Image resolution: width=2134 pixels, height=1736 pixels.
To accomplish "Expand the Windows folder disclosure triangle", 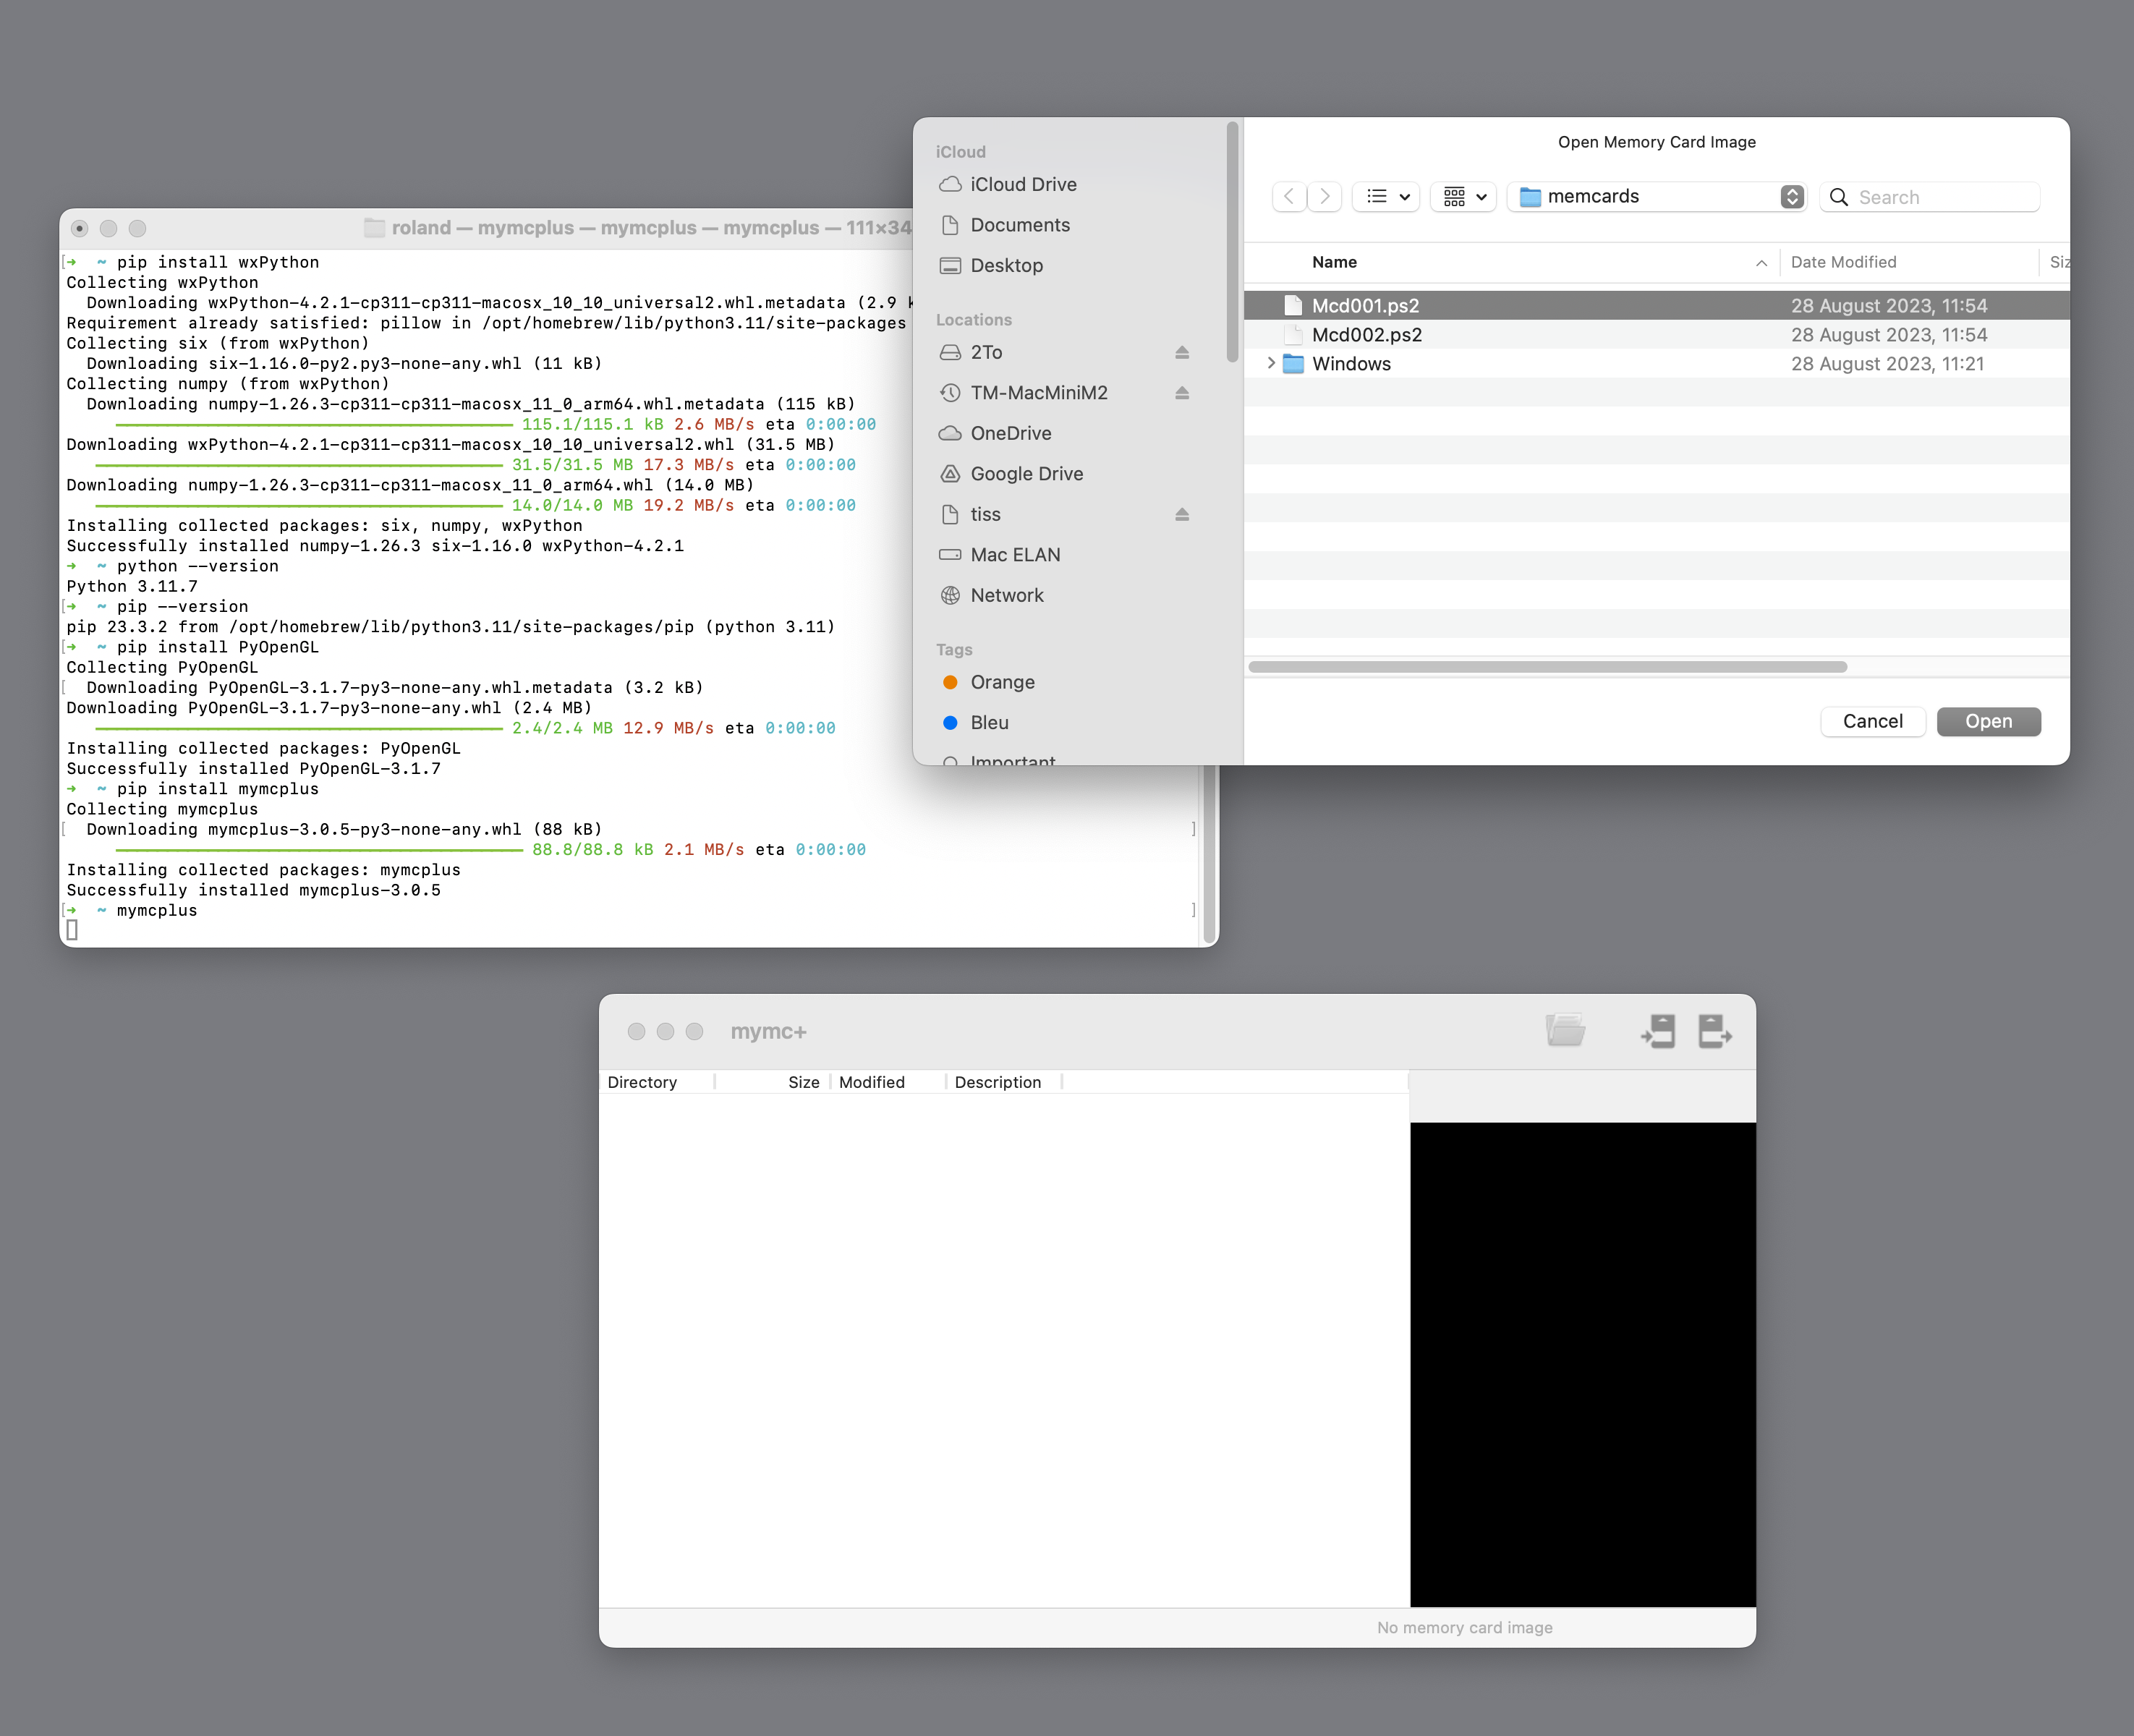I will pos(1270,363).
